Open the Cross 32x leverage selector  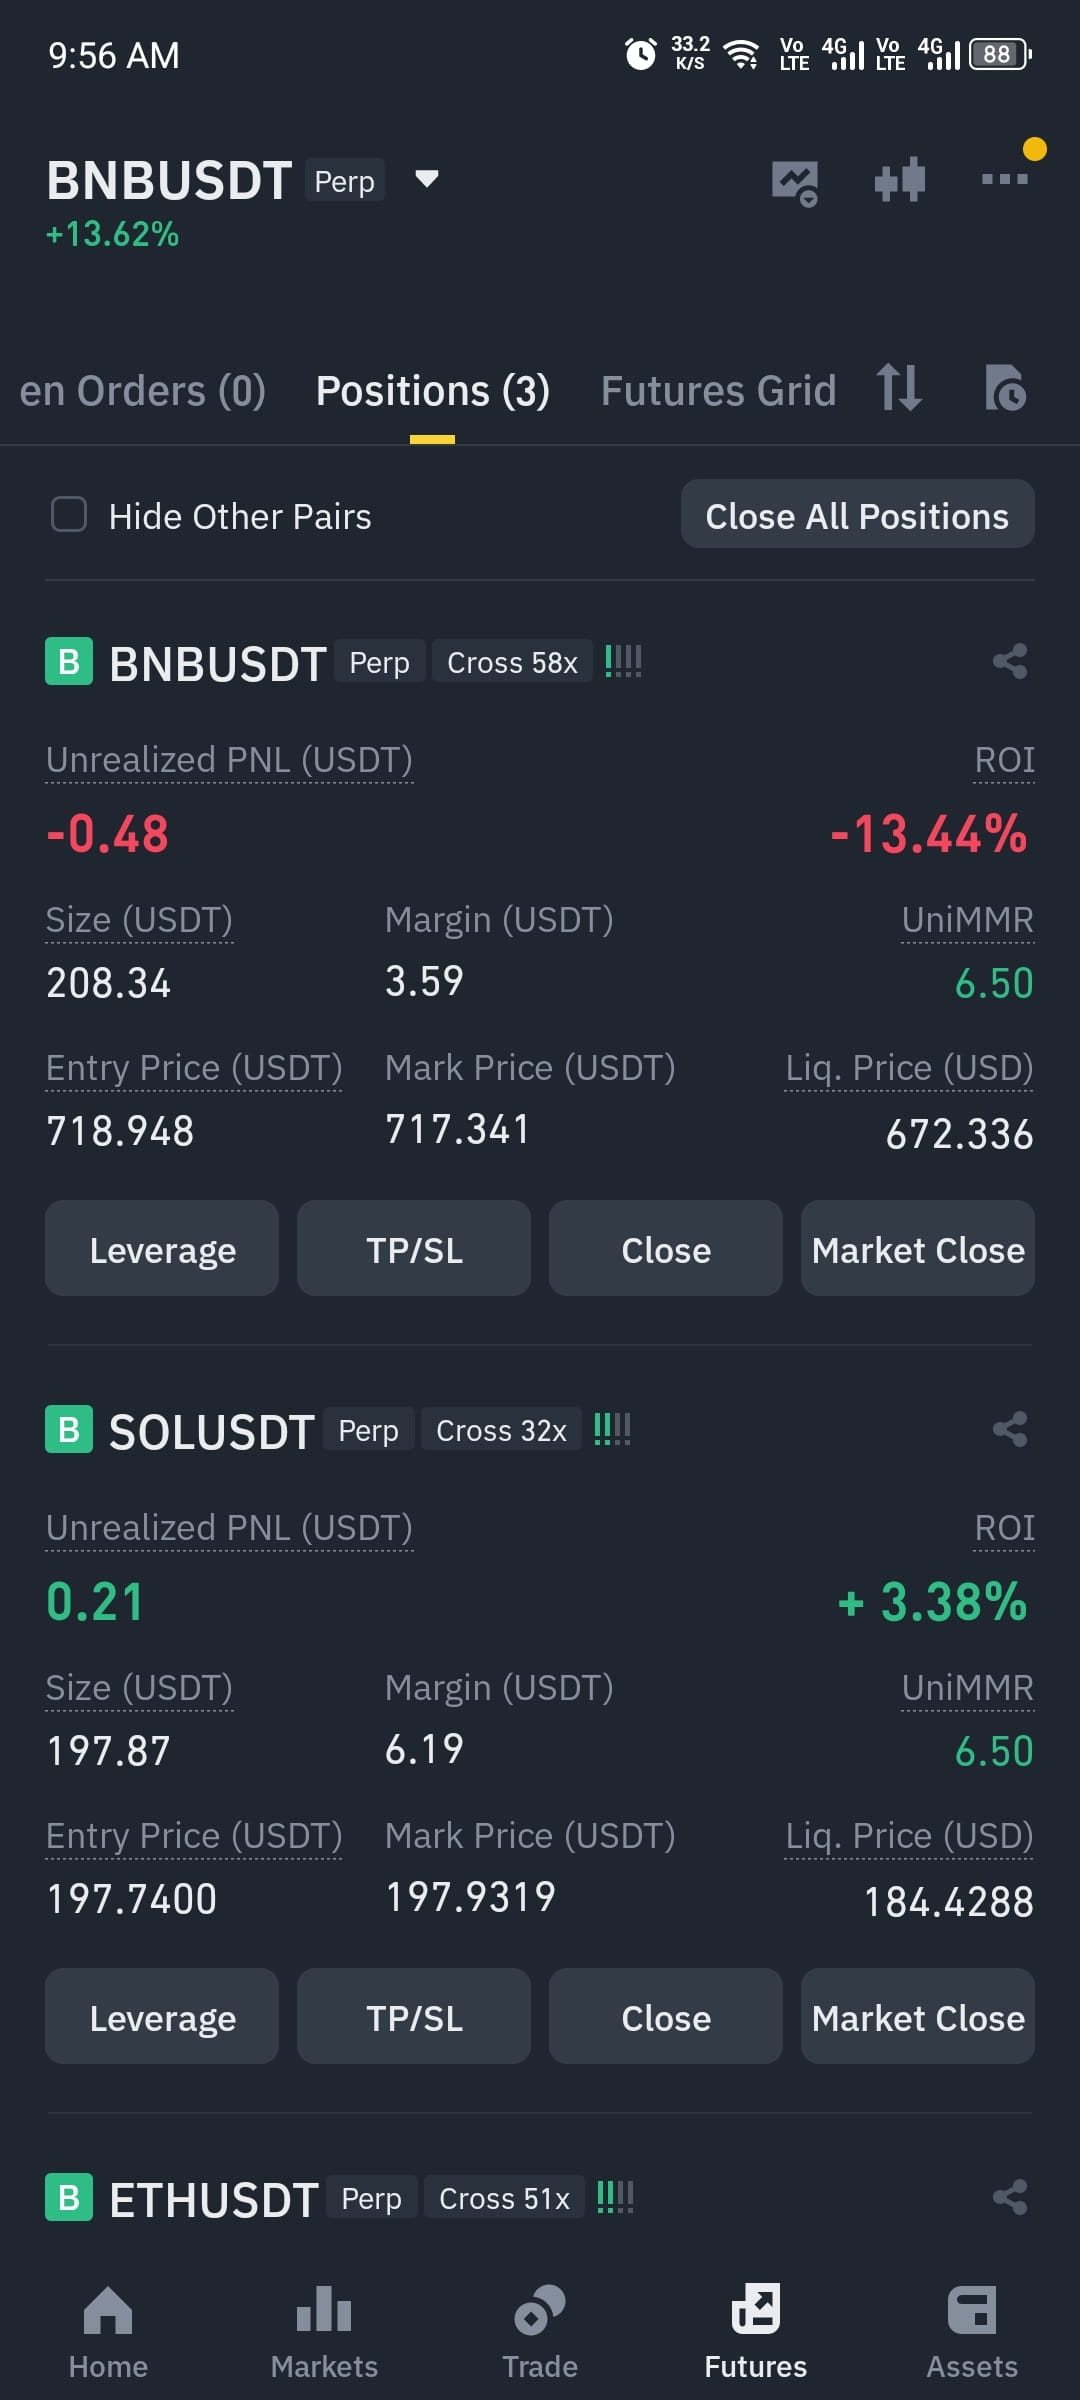[501, 1430]
